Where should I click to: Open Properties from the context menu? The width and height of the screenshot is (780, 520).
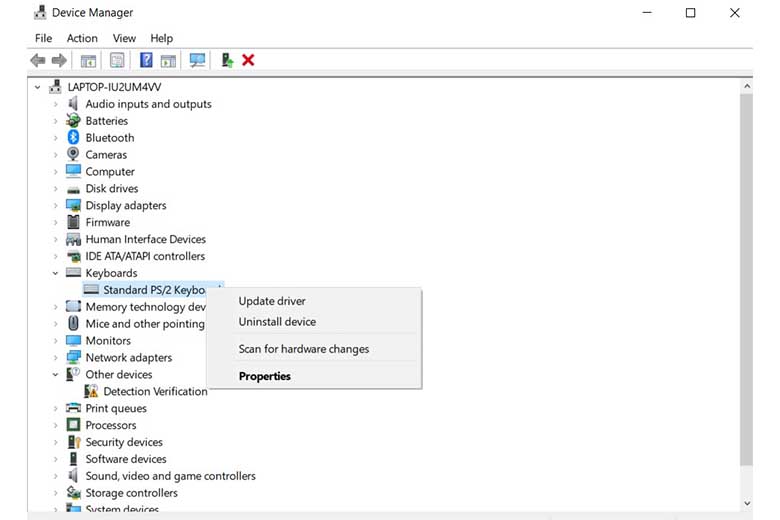pyautogui.click(x=265, y=377)
